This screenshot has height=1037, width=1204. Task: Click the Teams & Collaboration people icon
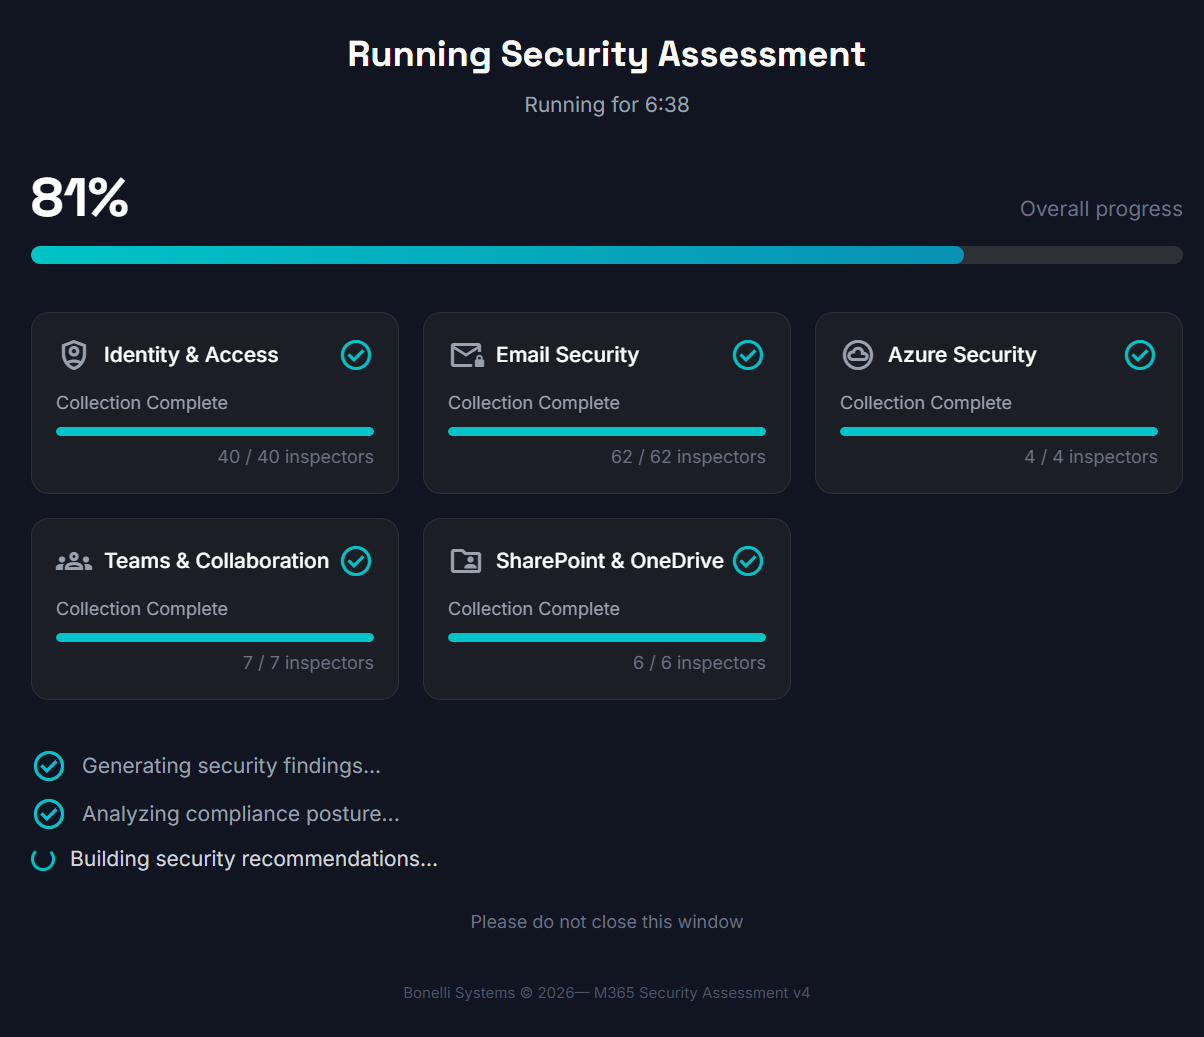pyautogui.click(x=73, y=561)
